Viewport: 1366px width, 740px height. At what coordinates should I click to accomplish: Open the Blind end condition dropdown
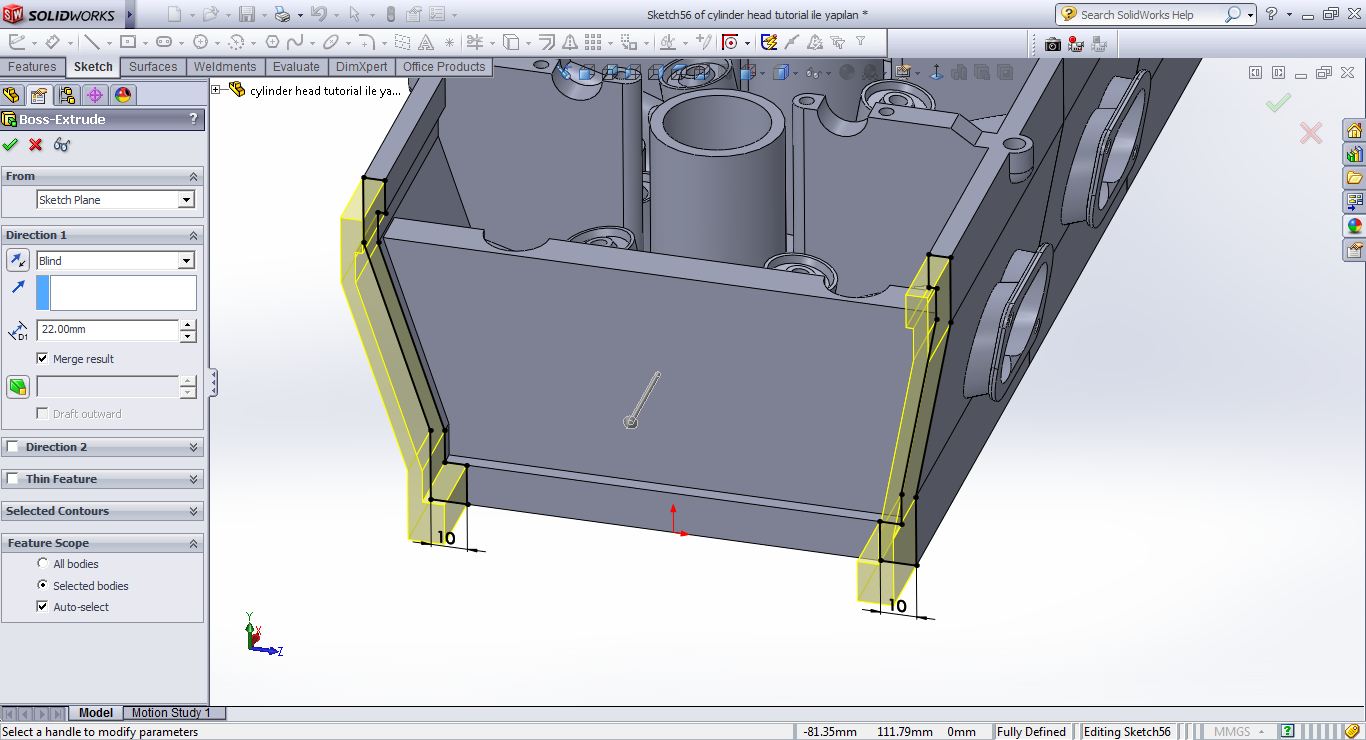point(186,260)
